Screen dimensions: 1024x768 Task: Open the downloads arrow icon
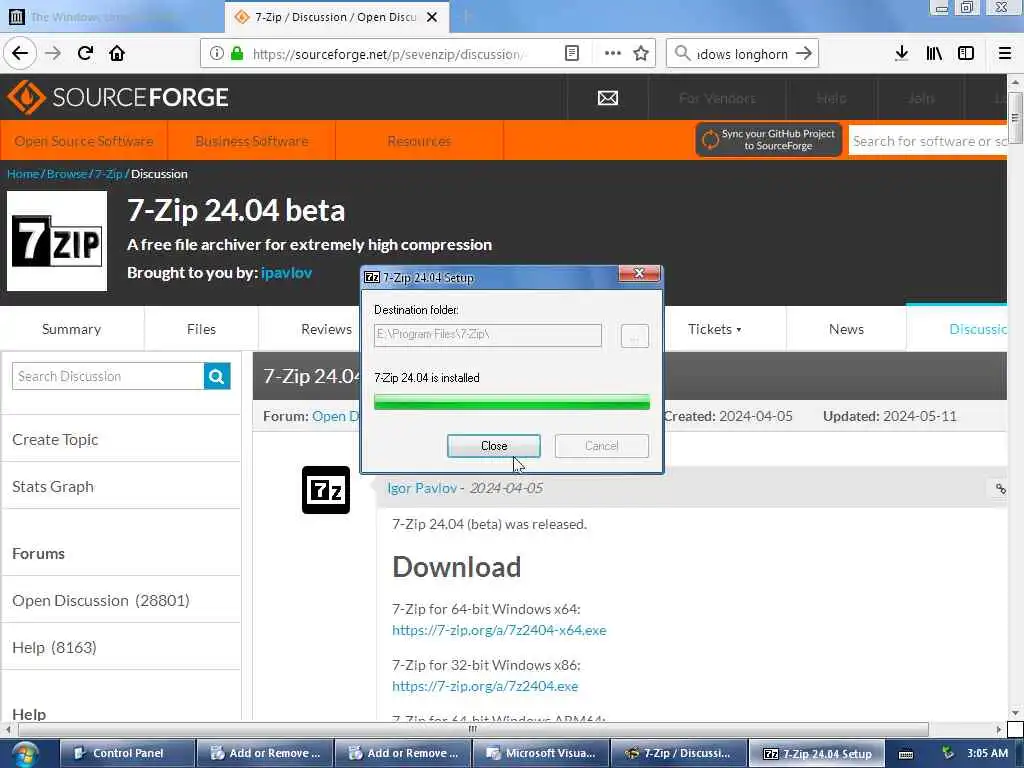point(901,54)
